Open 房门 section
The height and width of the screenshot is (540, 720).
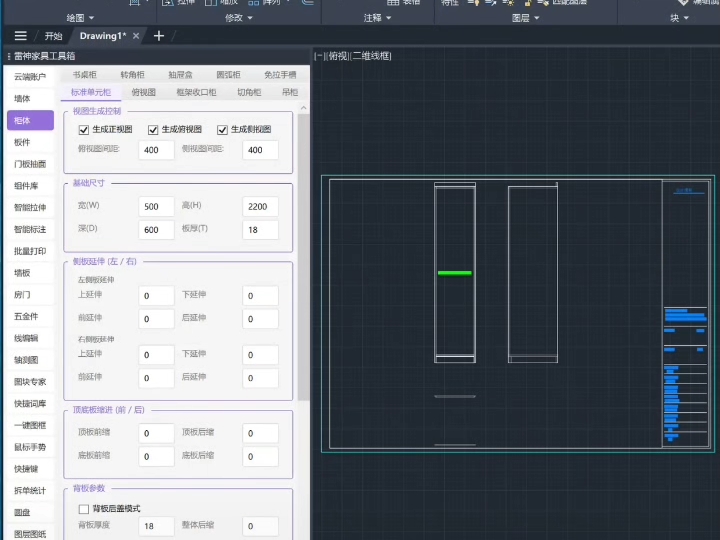point(30,294)
